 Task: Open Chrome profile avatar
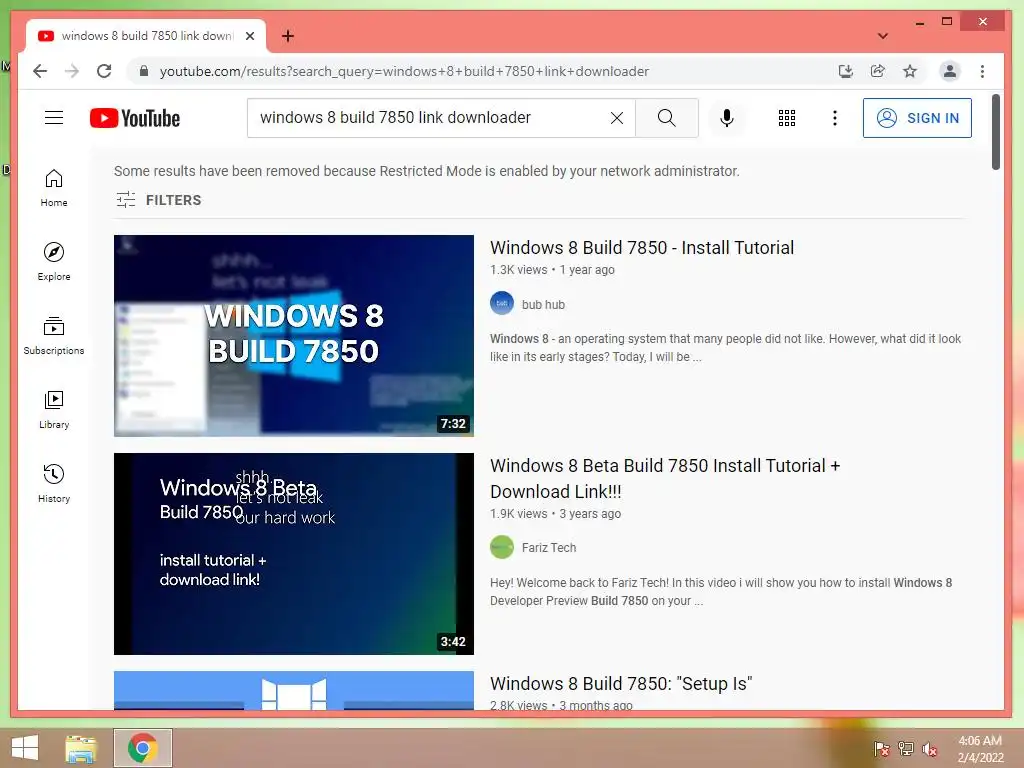(950, 71)
